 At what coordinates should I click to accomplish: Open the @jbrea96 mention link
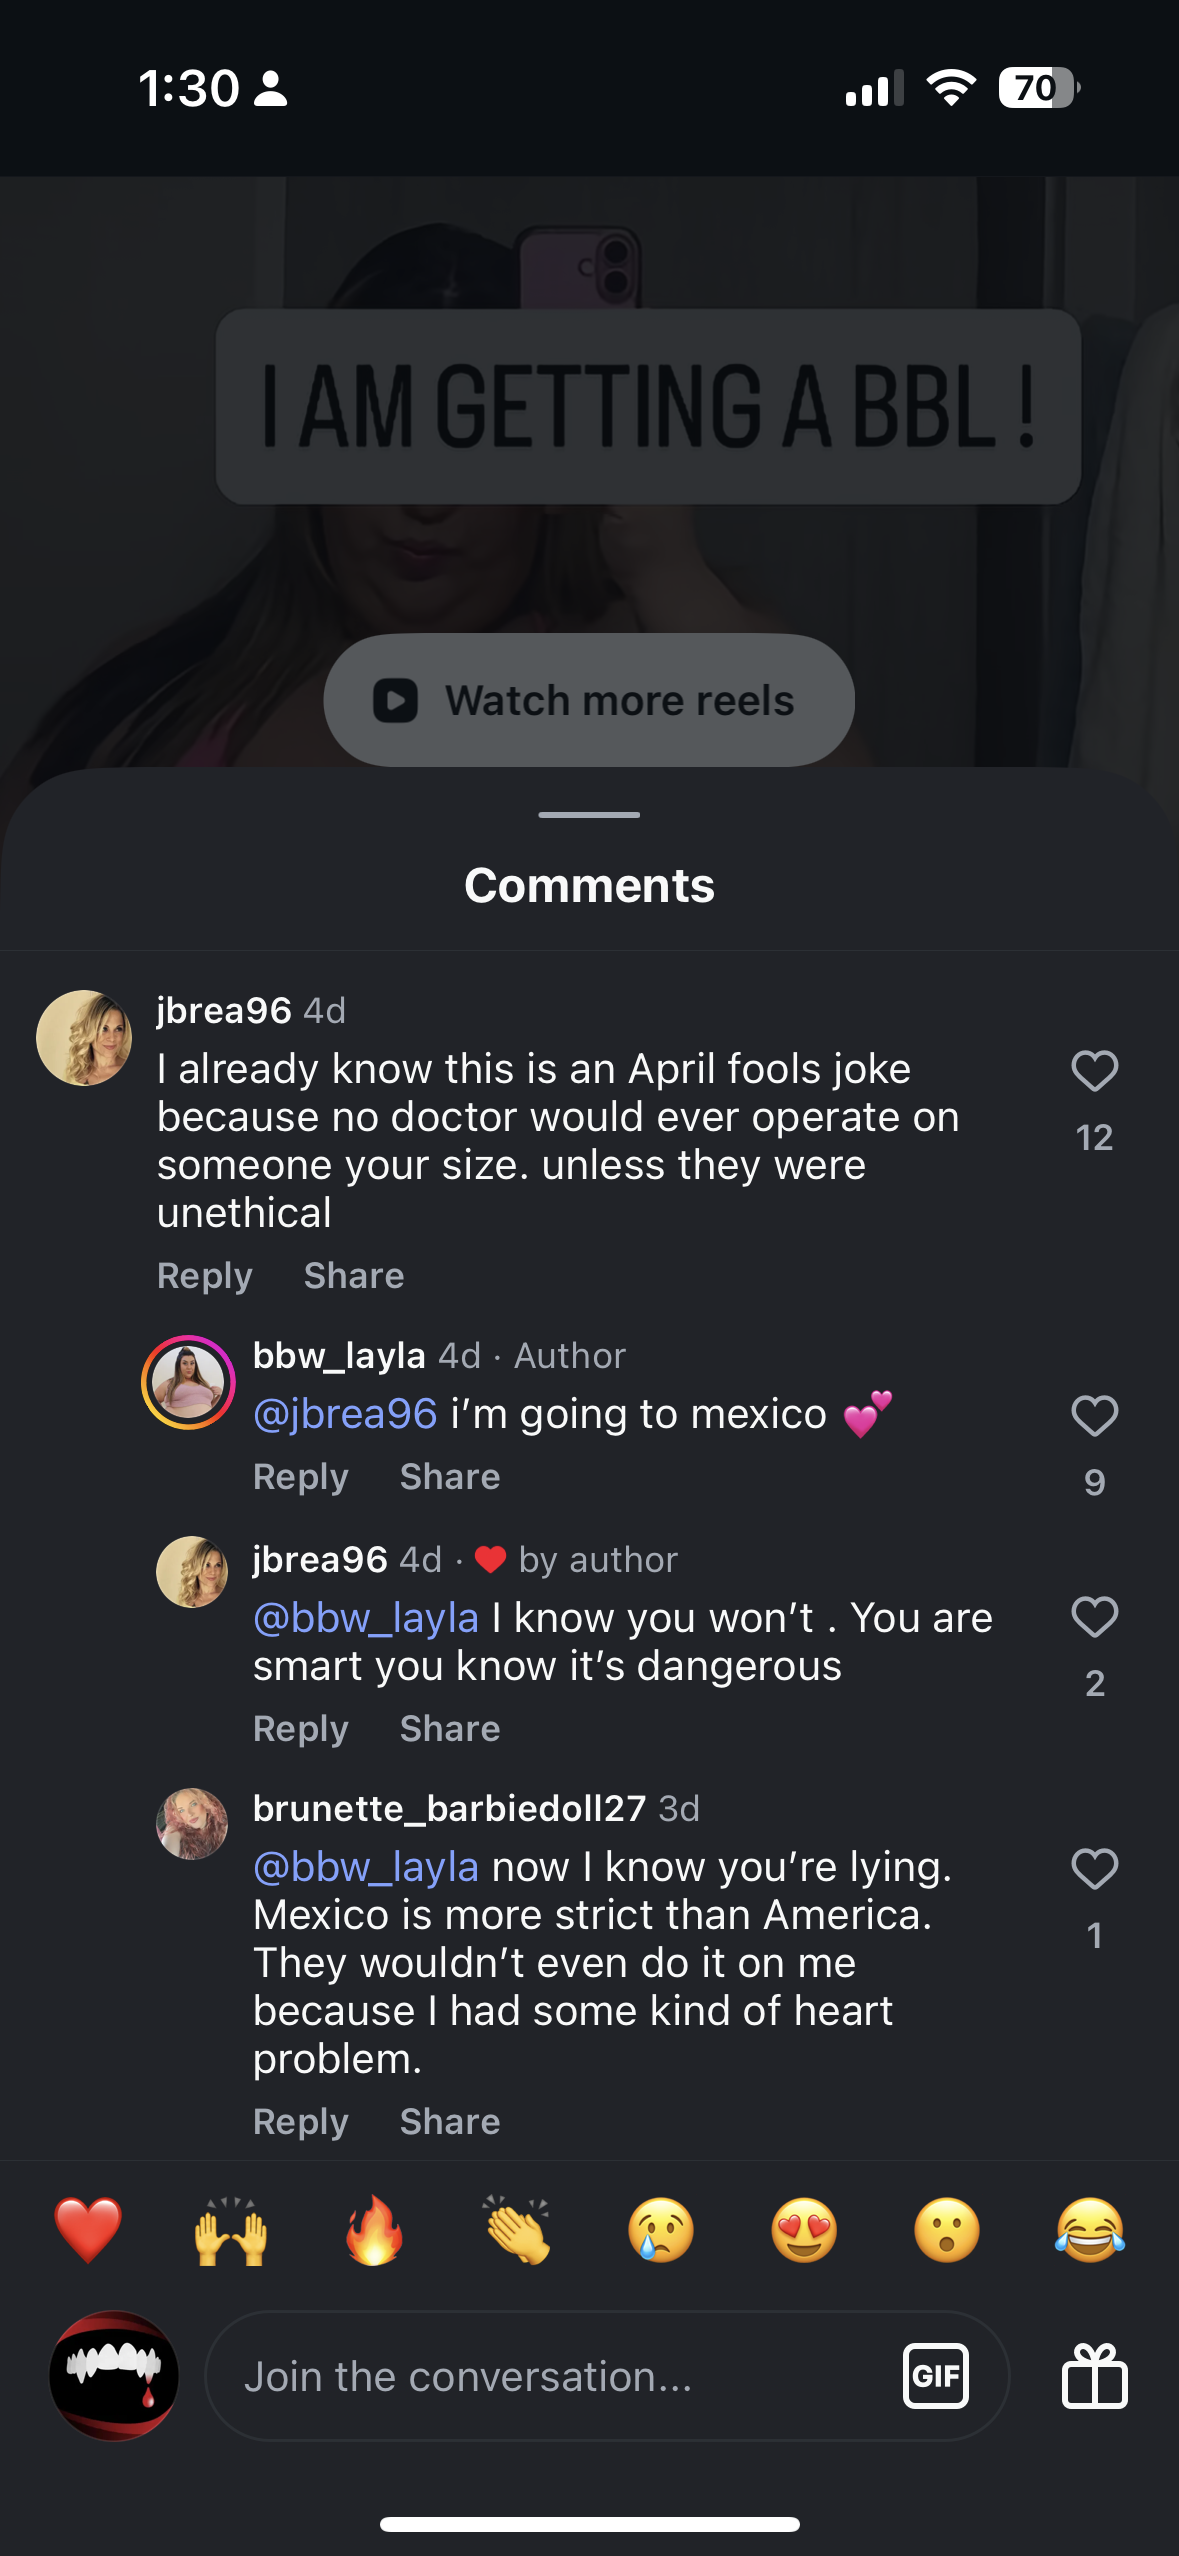pyautogui.click(x=345, y=1414)
